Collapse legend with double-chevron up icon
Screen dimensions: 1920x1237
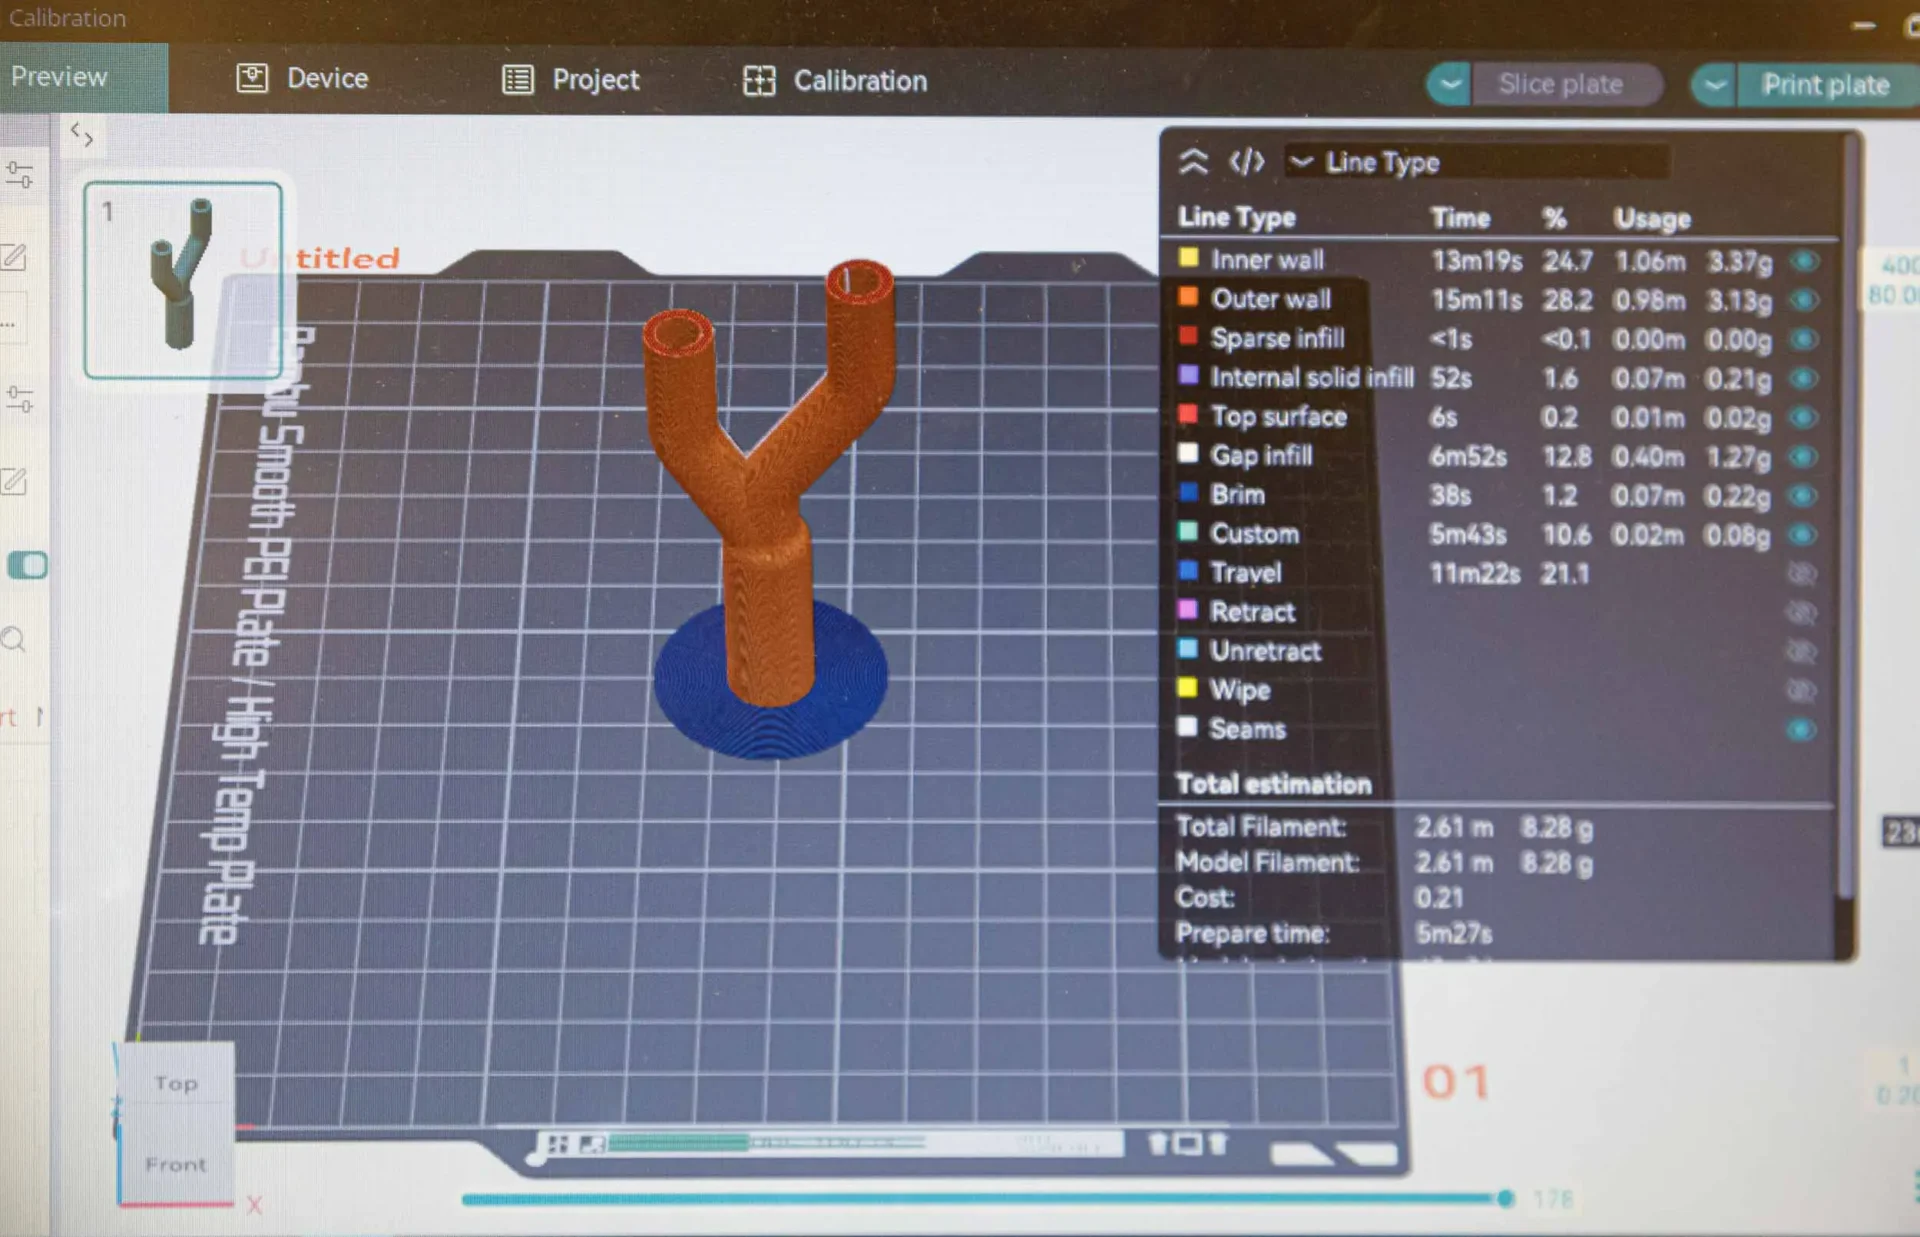coord(1193,161)
